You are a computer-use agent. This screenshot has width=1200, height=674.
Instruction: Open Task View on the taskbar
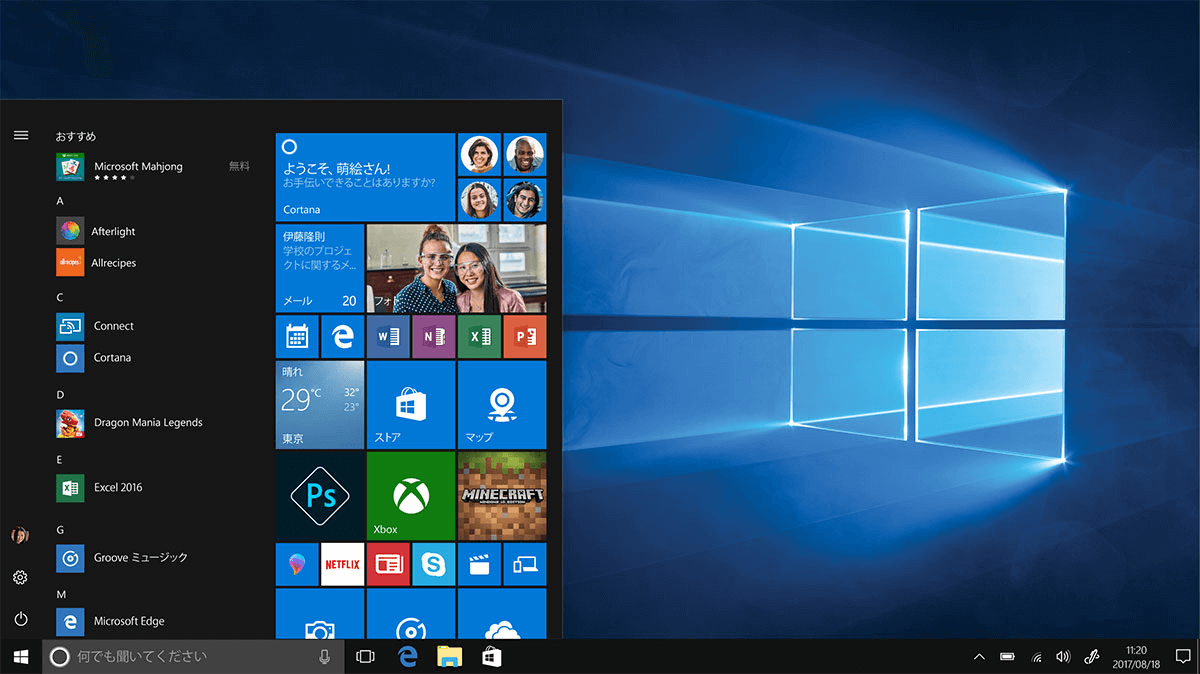click(365, 657)
